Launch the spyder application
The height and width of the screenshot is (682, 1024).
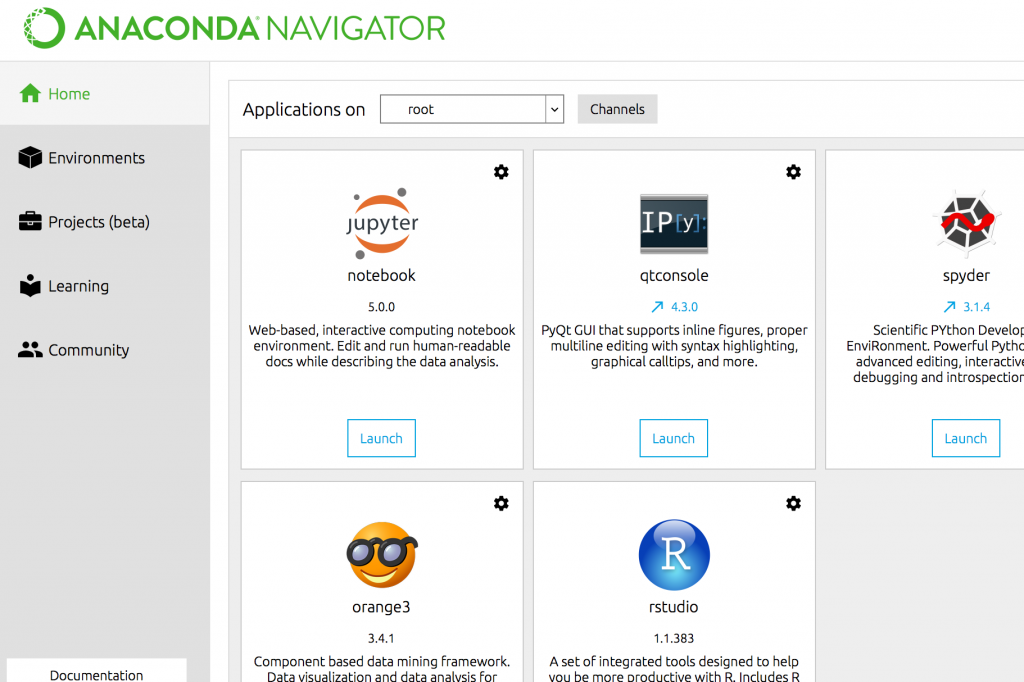tap(966, 438)
